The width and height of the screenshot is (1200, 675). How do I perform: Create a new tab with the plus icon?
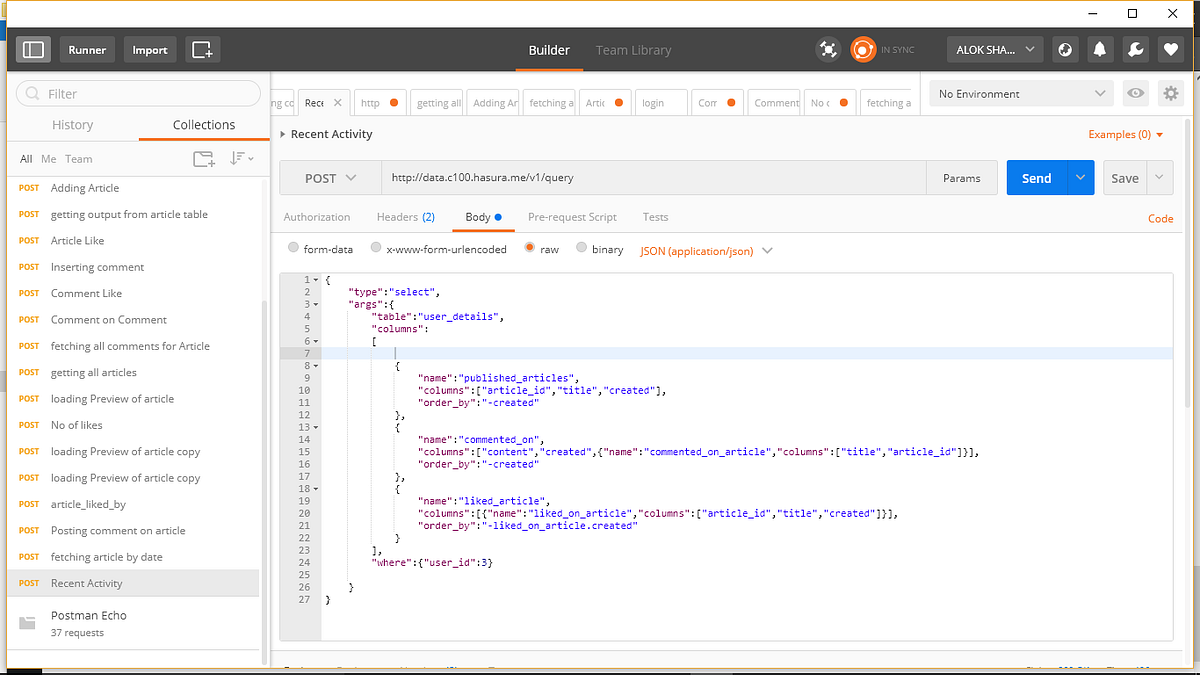(x=204, y=48)
